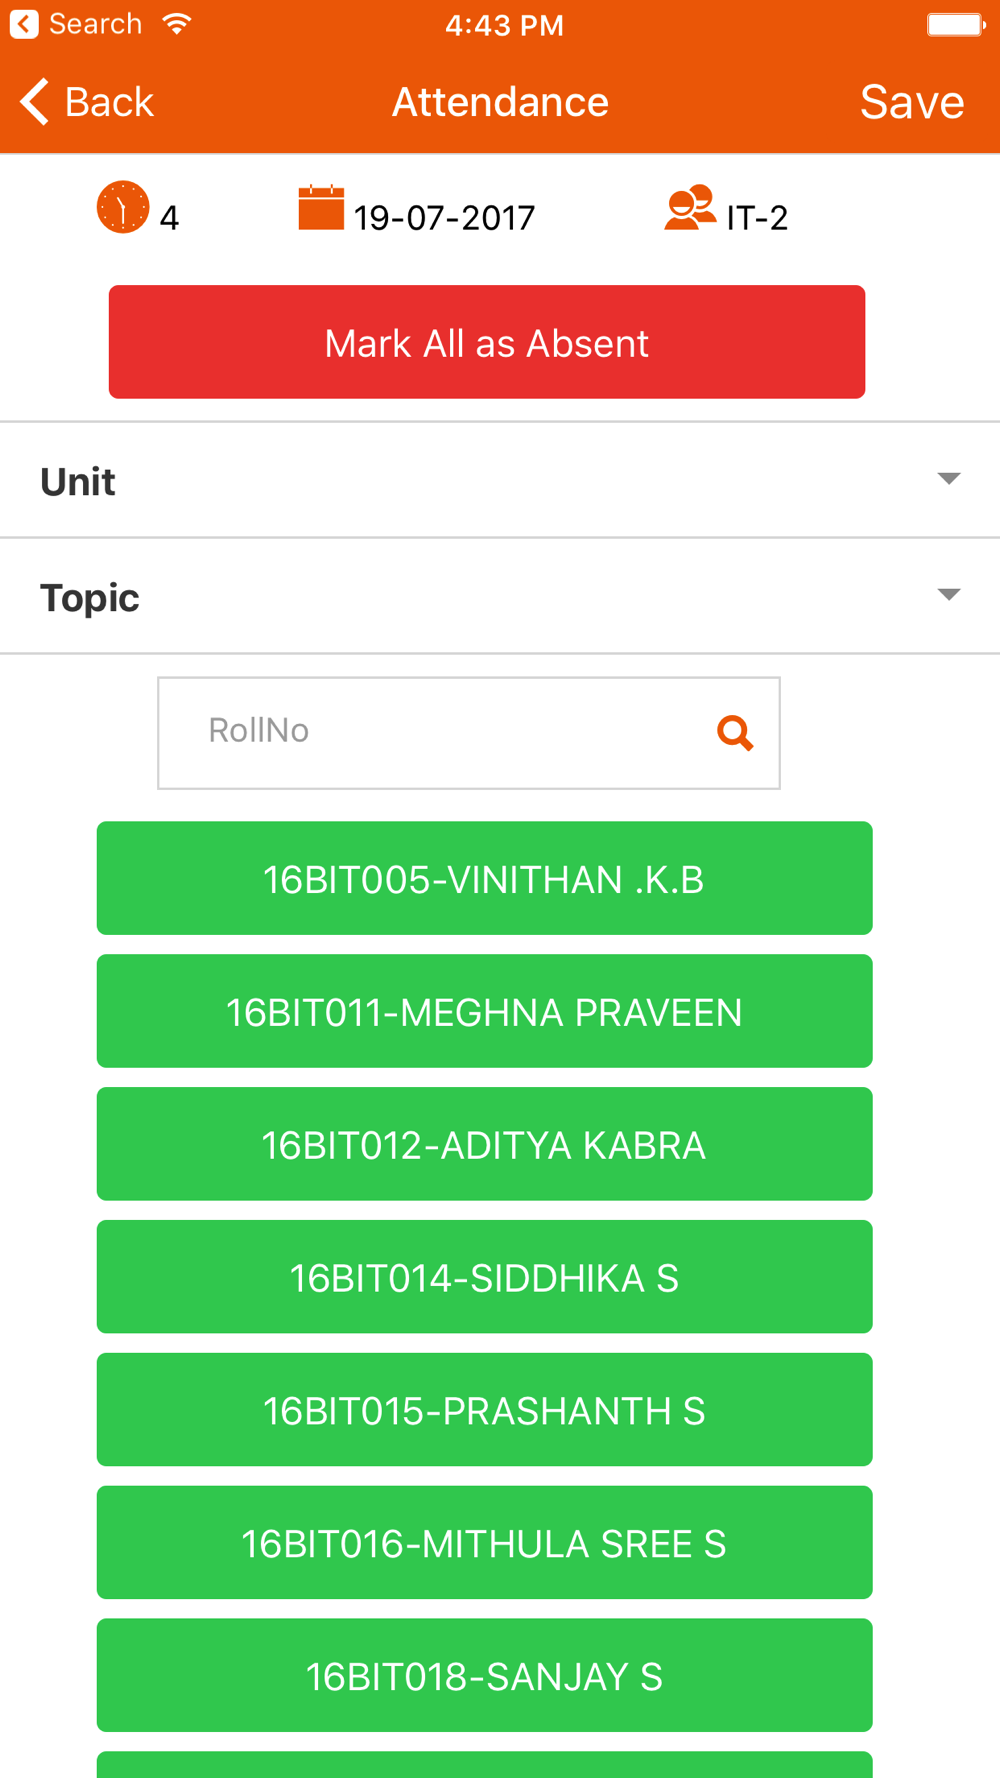This screenshot has height=1778, width=1000.
Task: Toggle attendance for 16BIT005-VINITHAN .K.B
Action: point(484,878)
